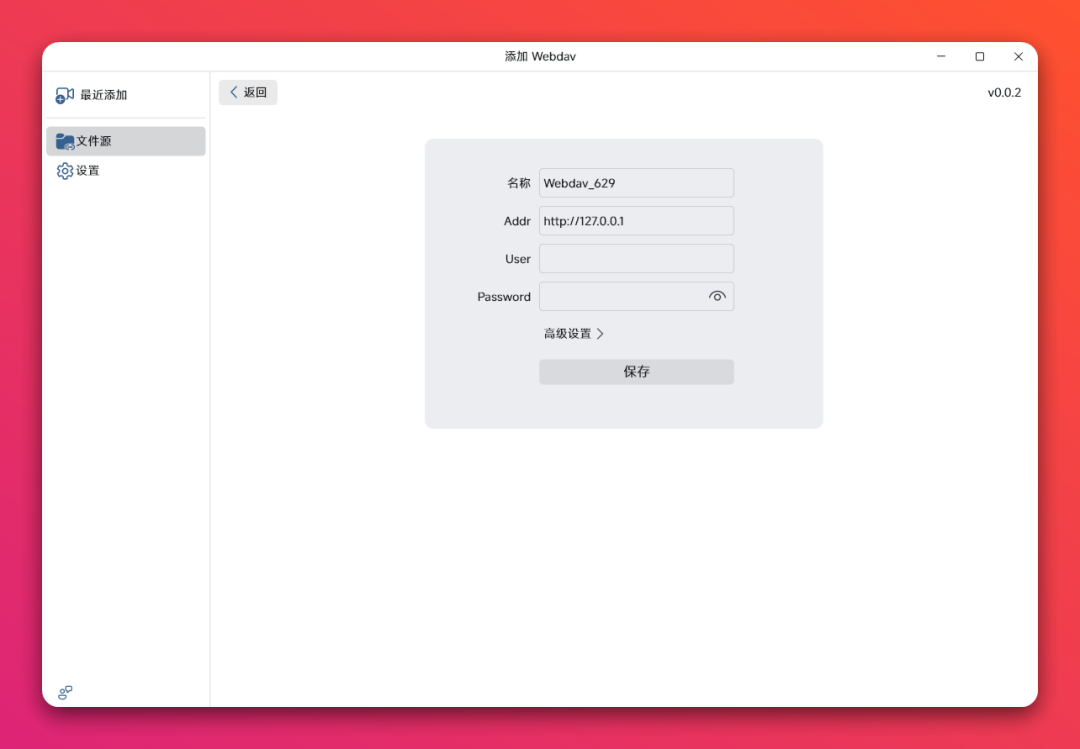Click the chevron arrow next to 高级设置
Viewport: 1080px width, 749px height.
600,334
